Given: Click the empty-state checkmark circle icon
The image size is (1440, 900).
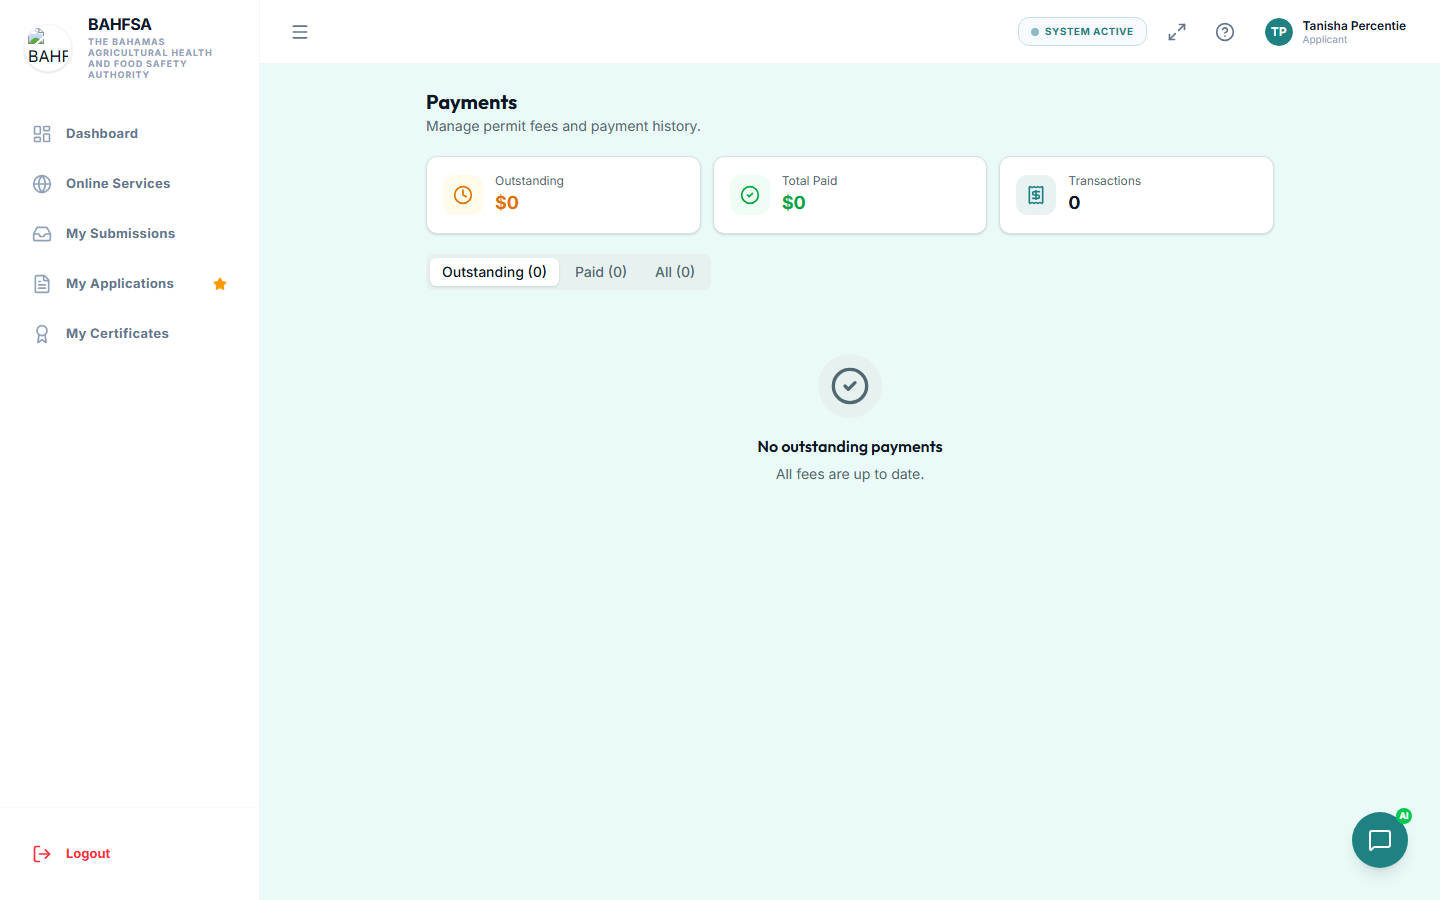Looking at the screenshot, I should (x=850, y=386).
